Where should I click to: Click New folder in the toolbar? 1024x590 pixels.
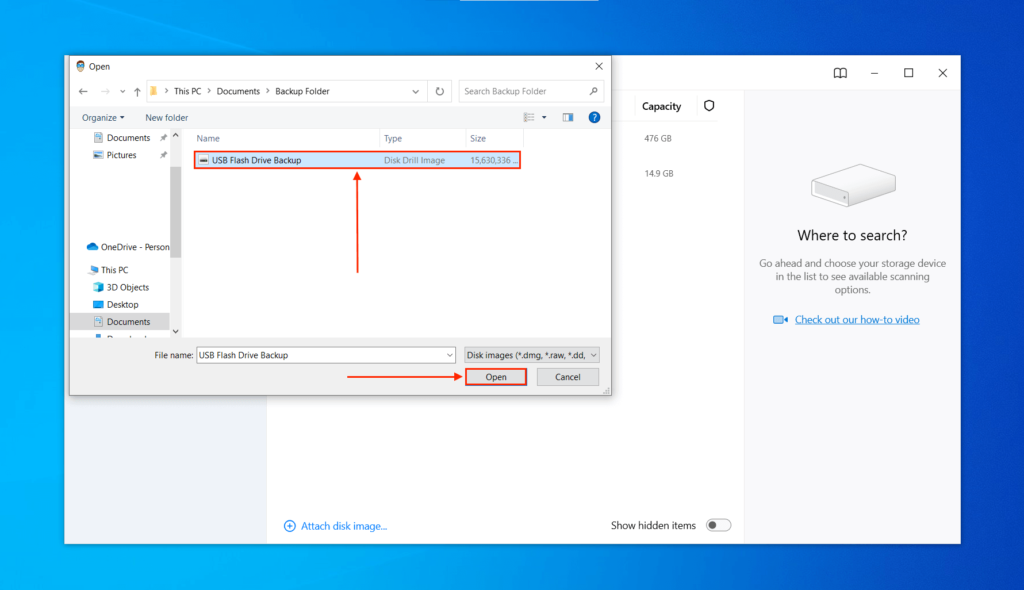click(x=166, y=117)
